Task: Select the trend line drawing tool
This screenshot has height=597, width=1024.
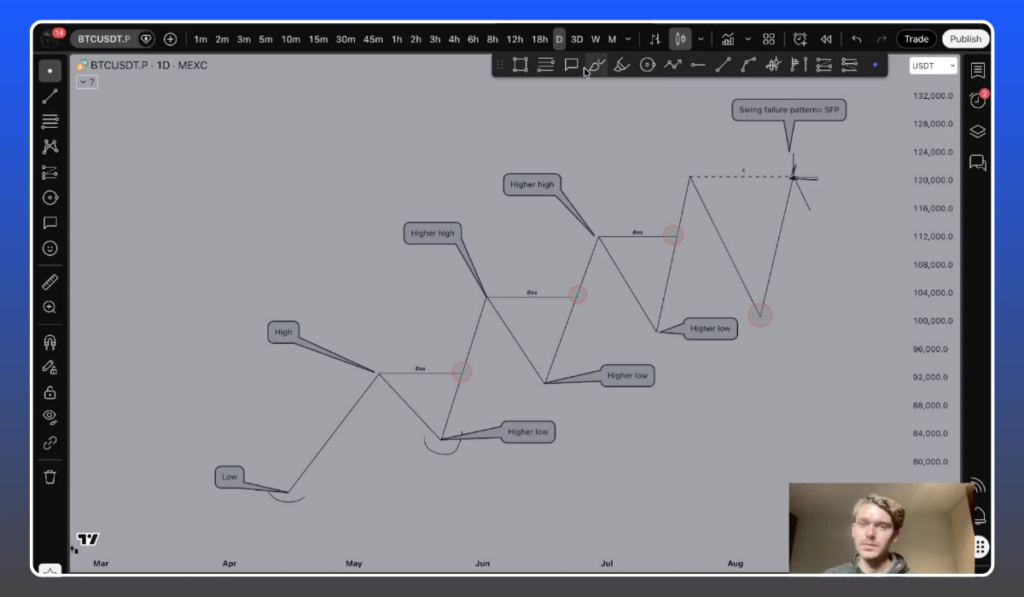Action: coord(50,97)
